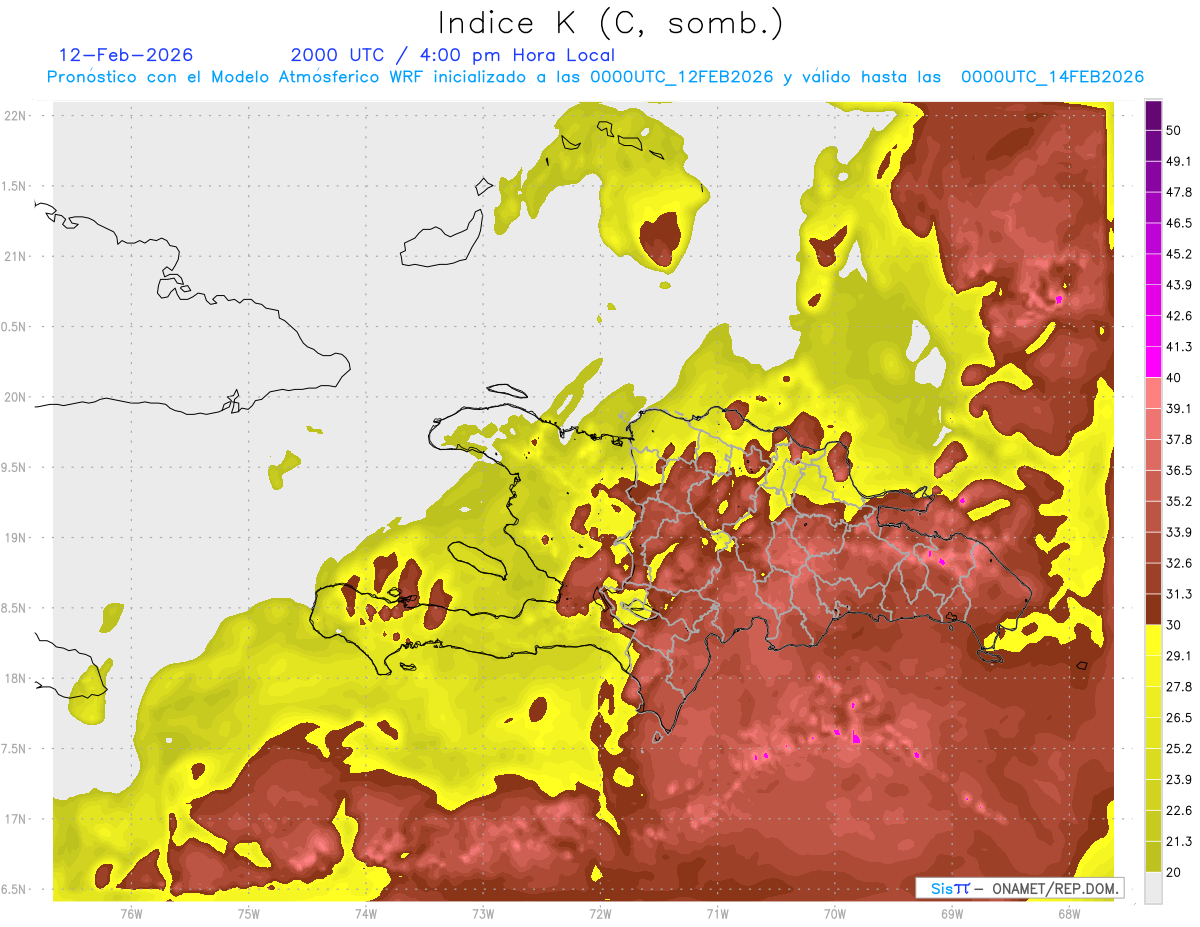
Task: Click the 68W longitude axis label
Action: pos(1069,914)
